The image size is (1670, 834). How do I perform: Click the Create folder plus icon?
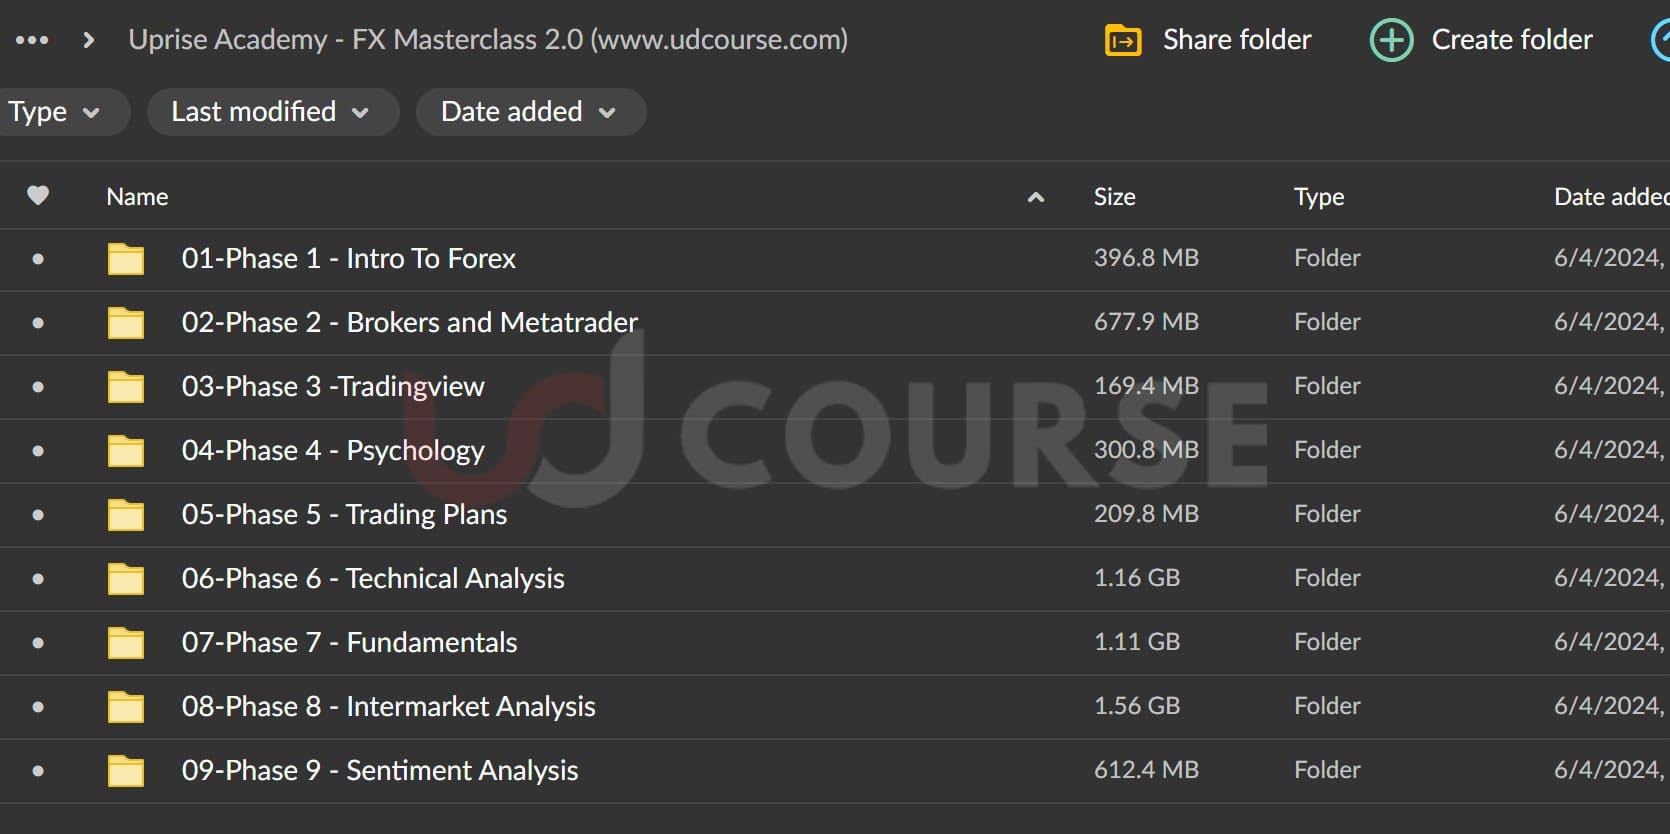[1391, 41]
